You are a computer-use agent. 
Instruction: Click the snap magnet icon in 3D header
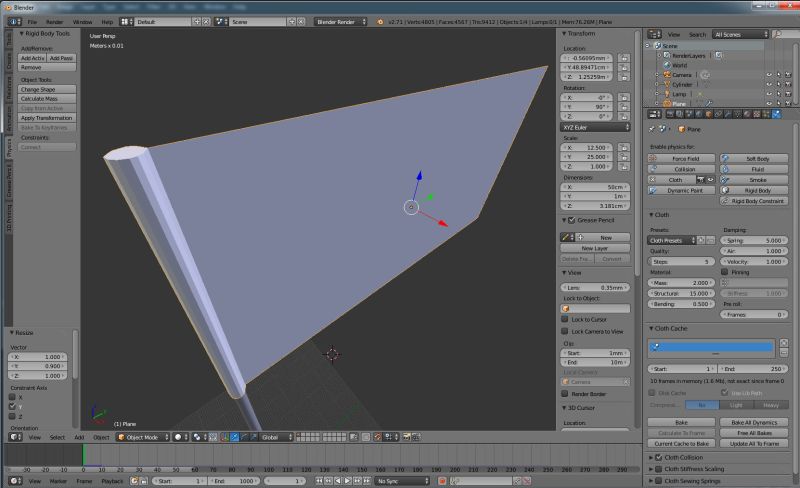coord(378,437)
